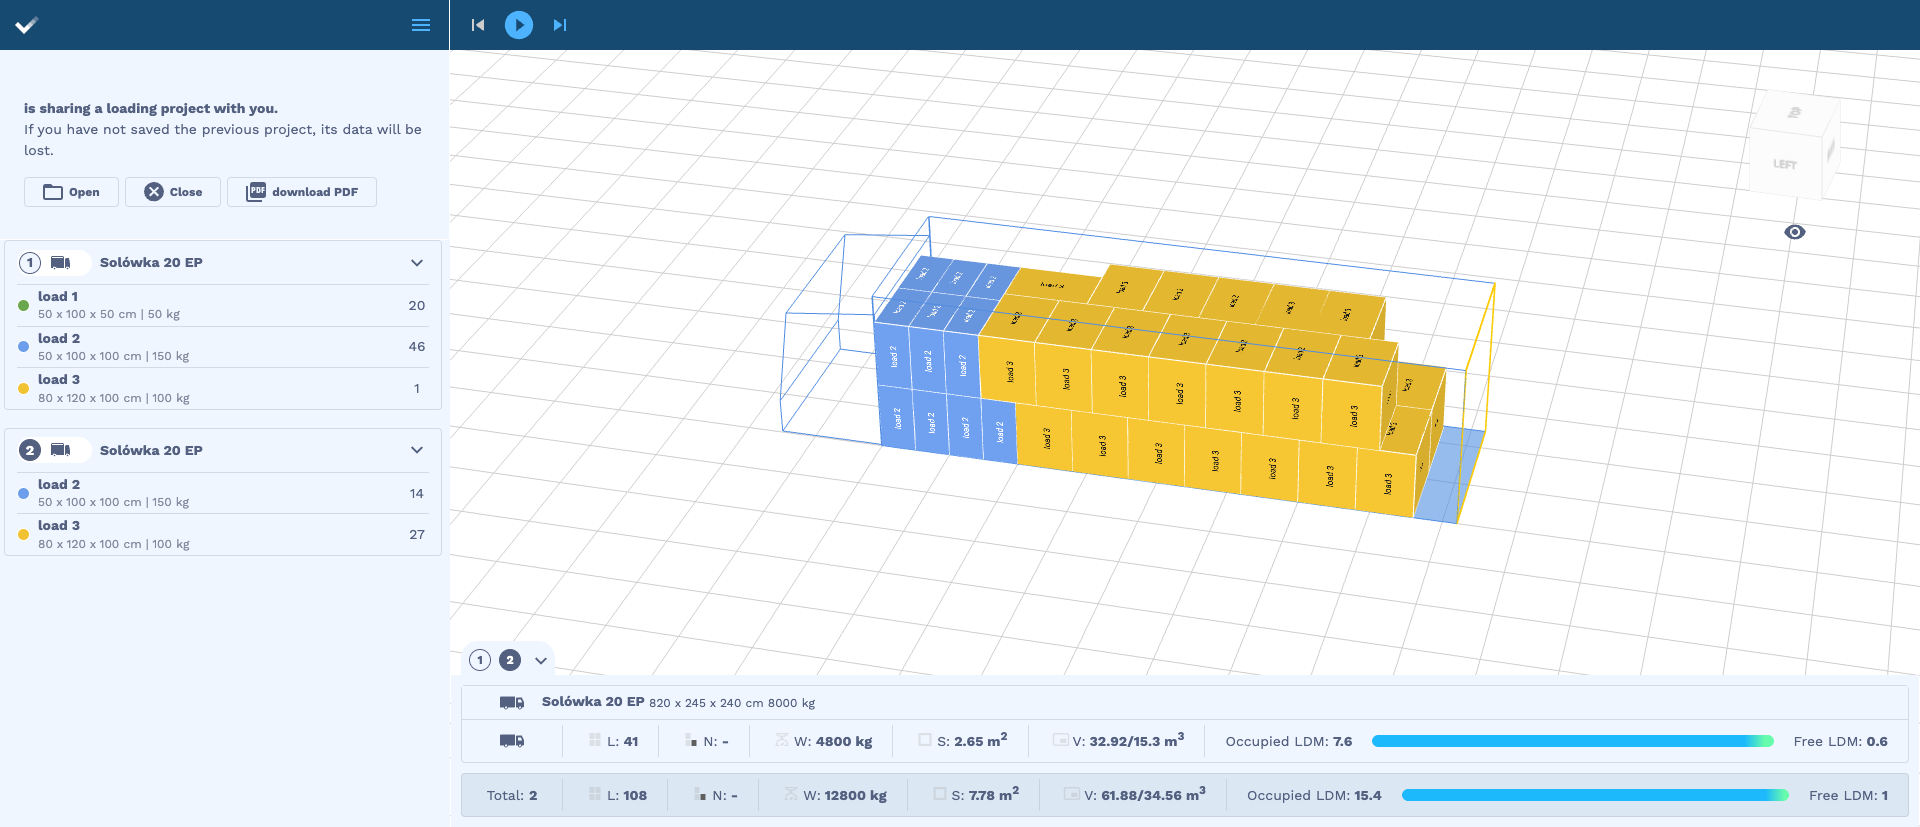Click blue color dot of load 2 in vehicle 1

(x=23, y=347)
